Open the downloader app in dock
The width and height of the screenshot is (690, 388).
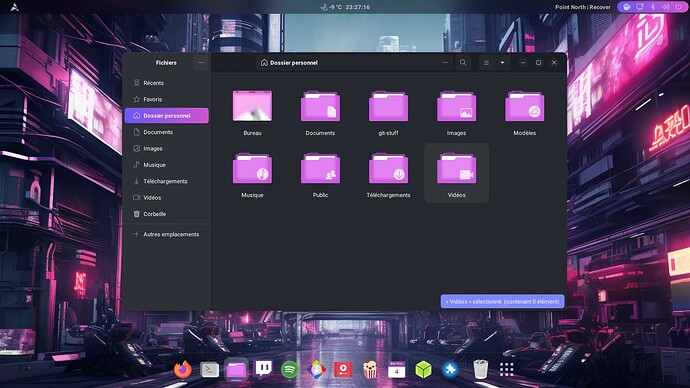point(316,370)
